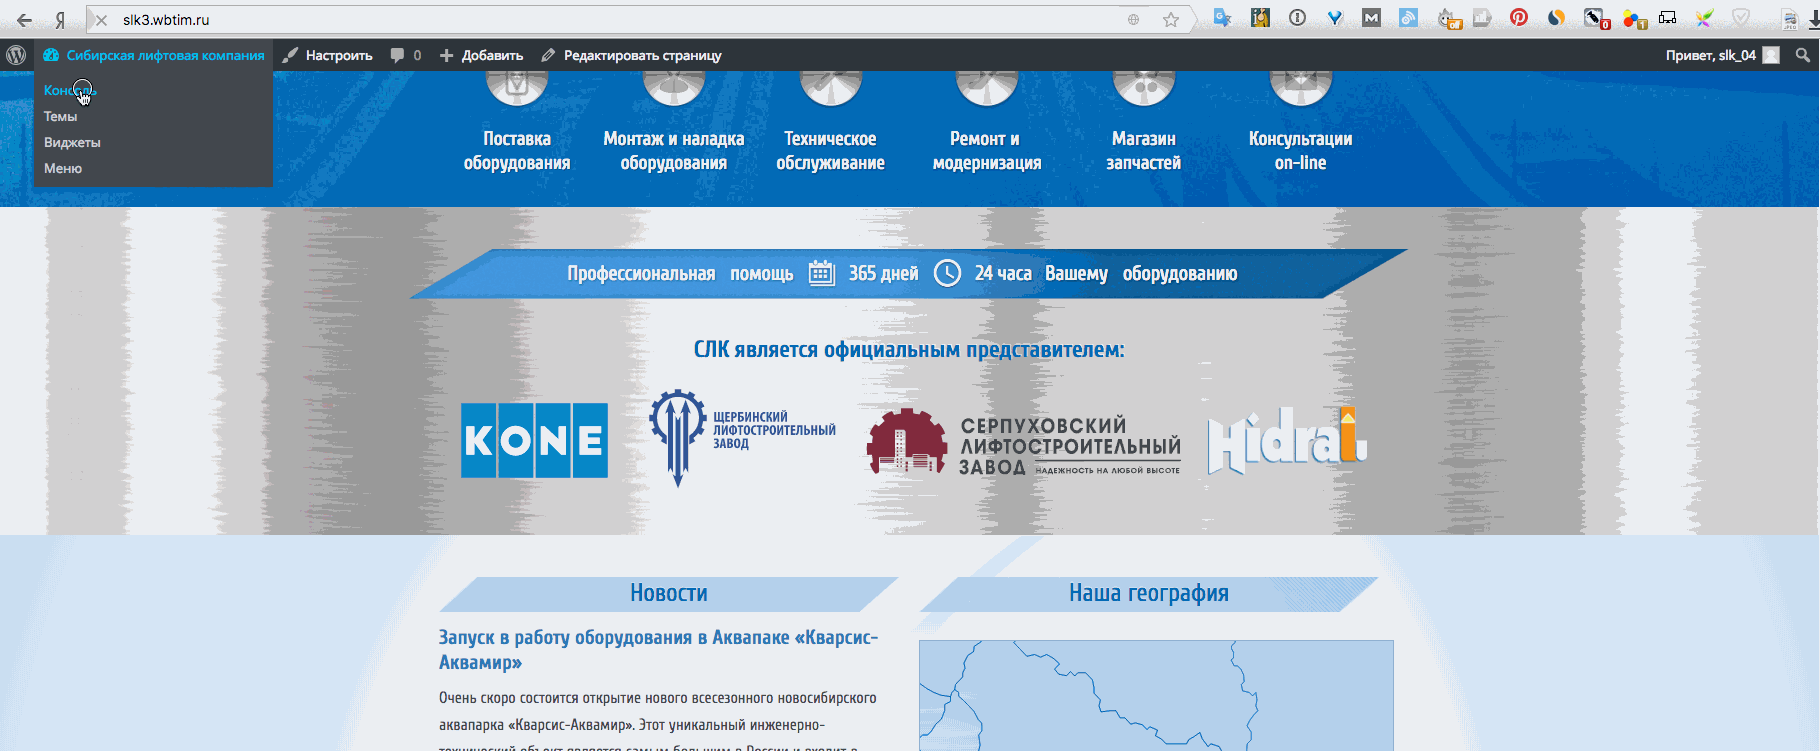
Task: Click the clock icon next to '24 часа'
Action: 947,273
